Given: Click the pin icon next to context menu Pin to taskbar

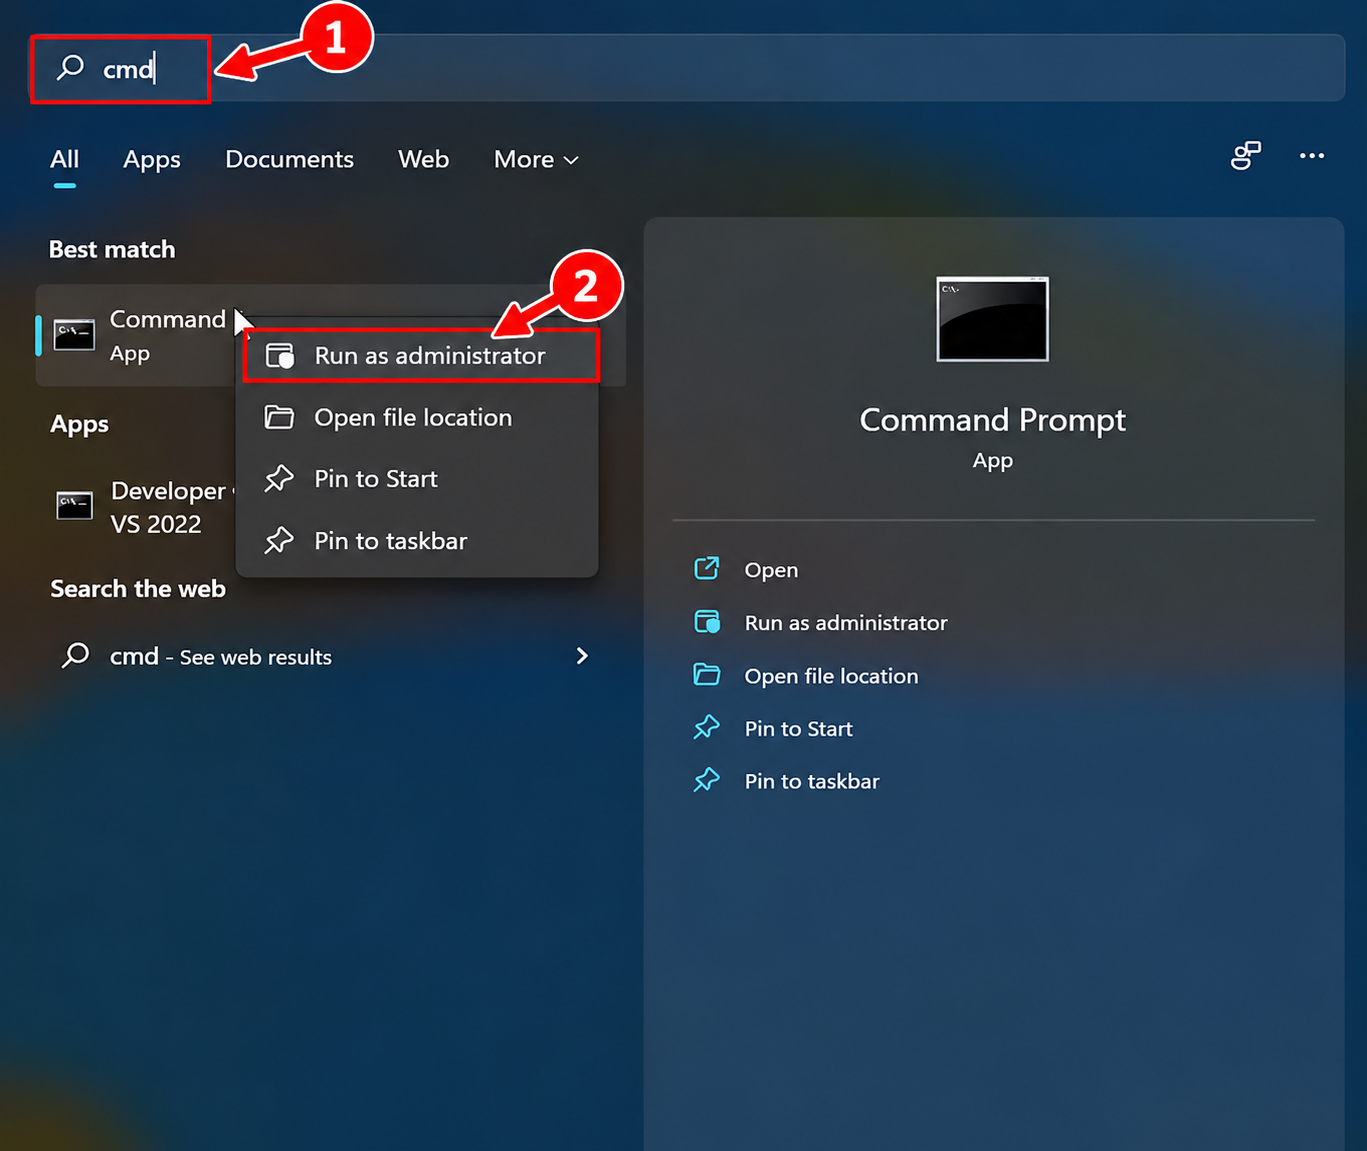Looking at the screenshot, I should click(x=279, y=541).
